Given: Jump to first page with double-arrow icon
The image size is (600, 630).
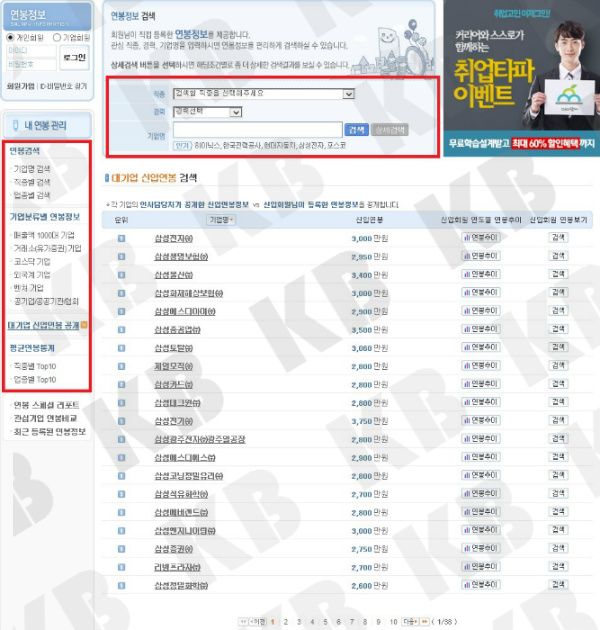Looking at the screenshot, I should coord(243,622).
